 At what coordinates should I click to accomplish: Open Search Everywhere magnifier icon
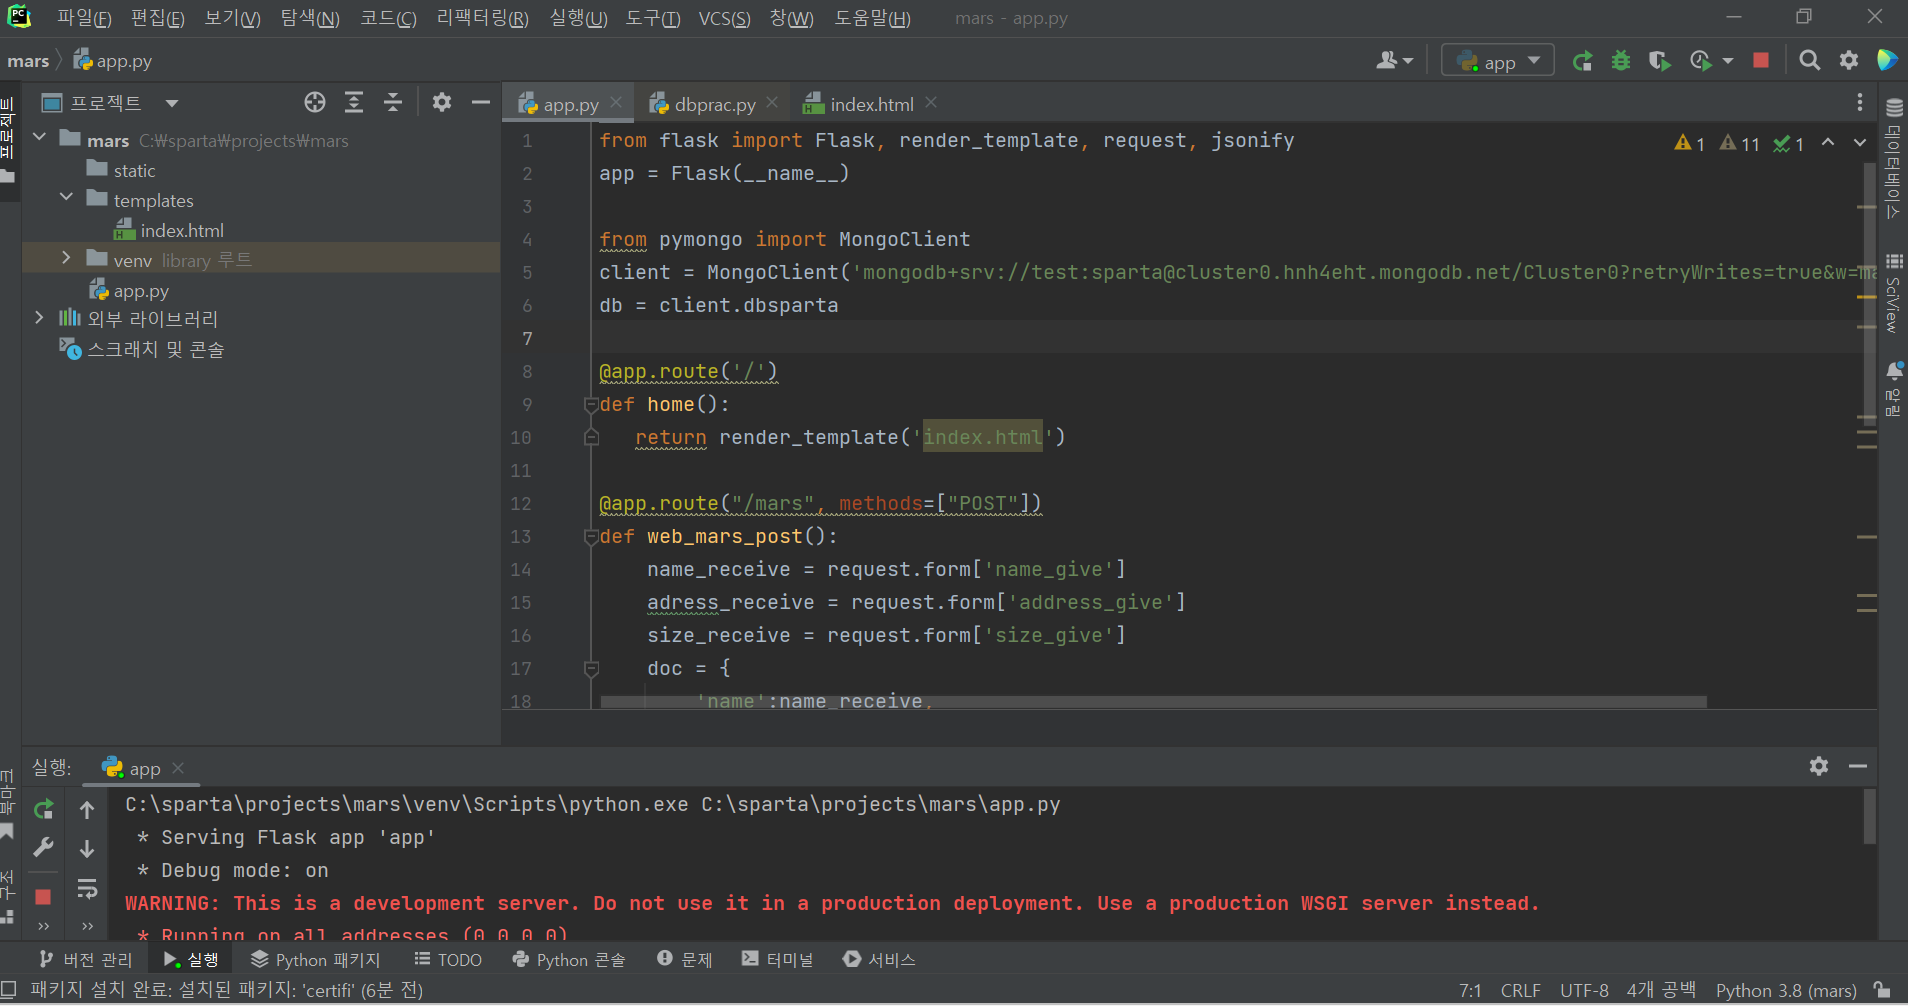click(1809, 61)
